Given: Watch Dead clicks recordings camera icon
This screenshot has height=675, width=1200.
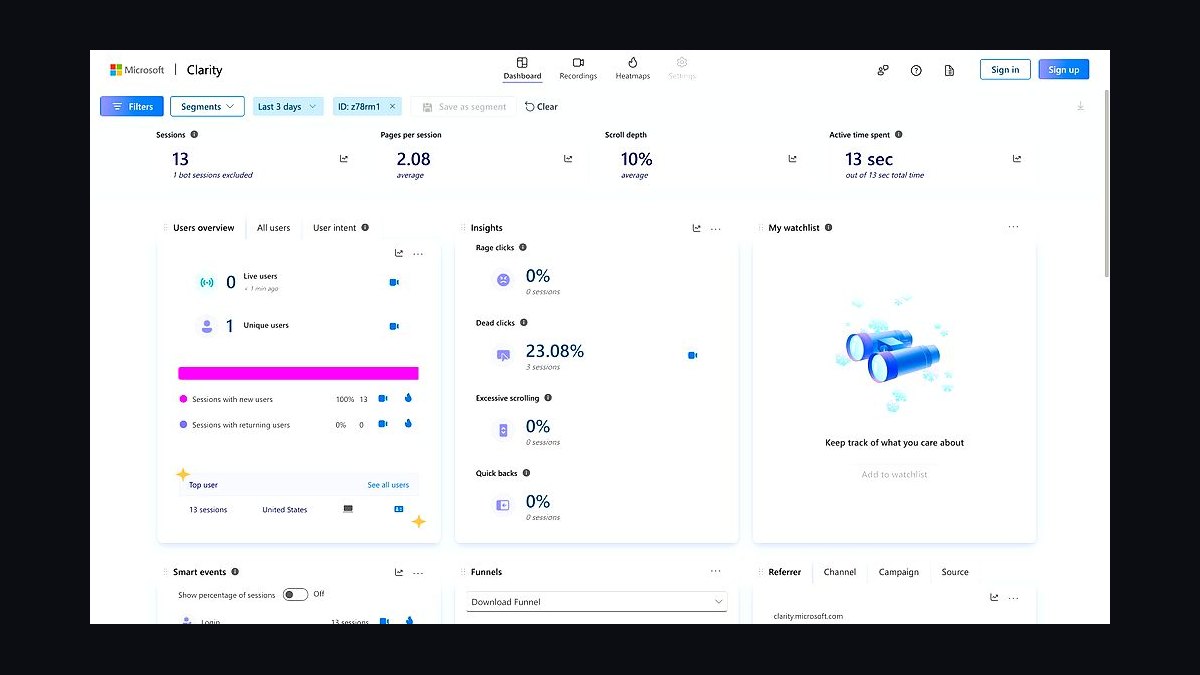Looking at the screenshot, I should click(x=692, y=355).
